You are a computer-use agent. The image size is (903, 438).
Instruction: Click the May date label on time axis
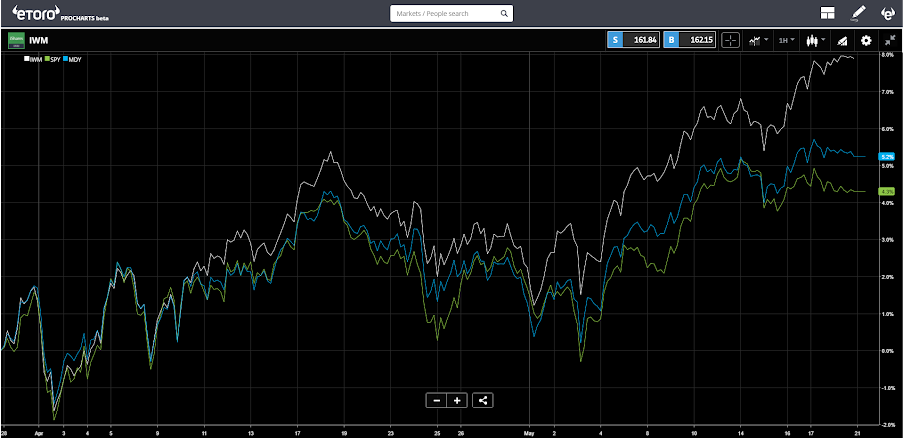coord(530,431)
